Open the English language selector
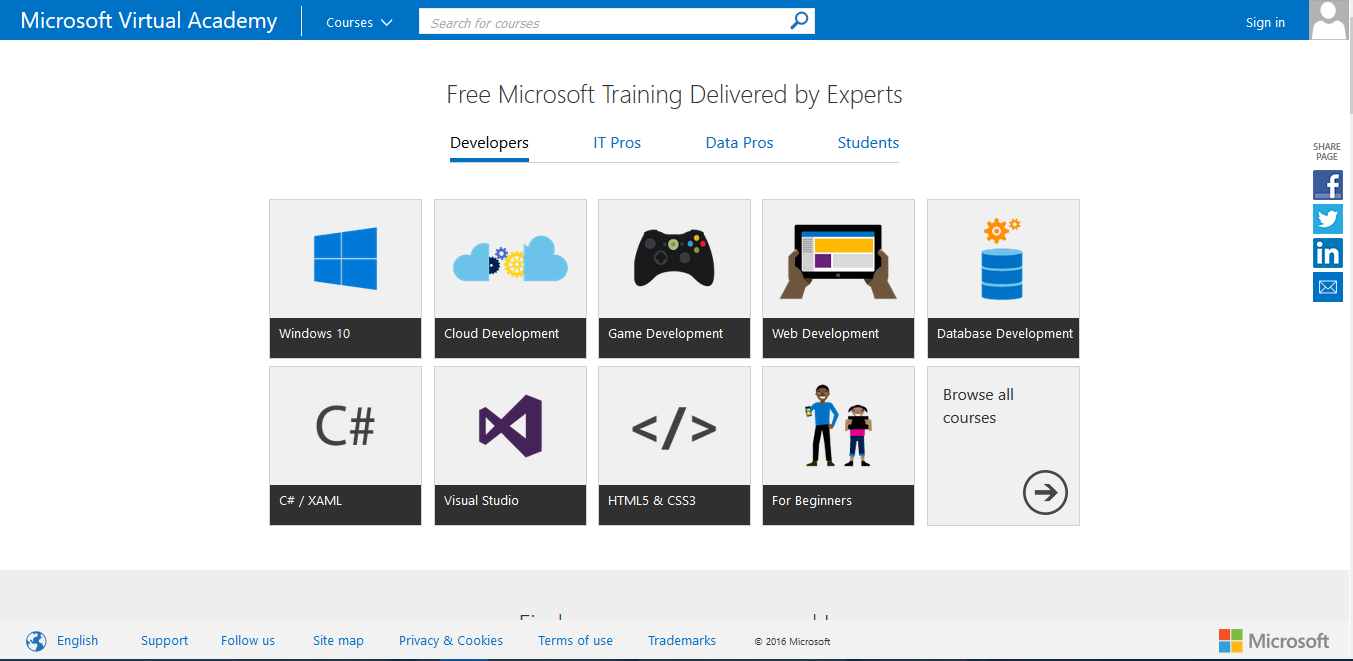Screen dimensions: 1353x661 77,640
